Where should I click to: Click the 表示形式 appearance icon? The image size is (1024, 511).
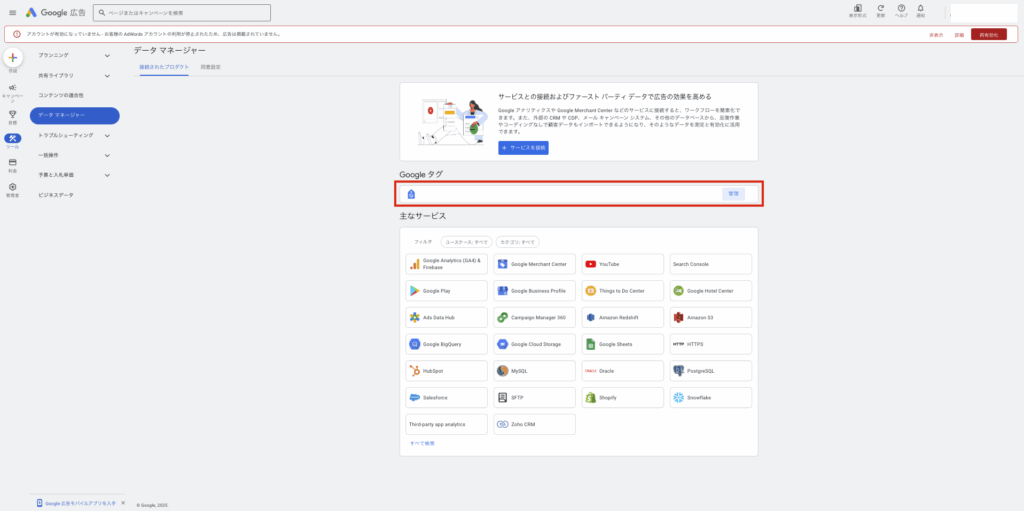pyautogui.click(x=857, y=10)
